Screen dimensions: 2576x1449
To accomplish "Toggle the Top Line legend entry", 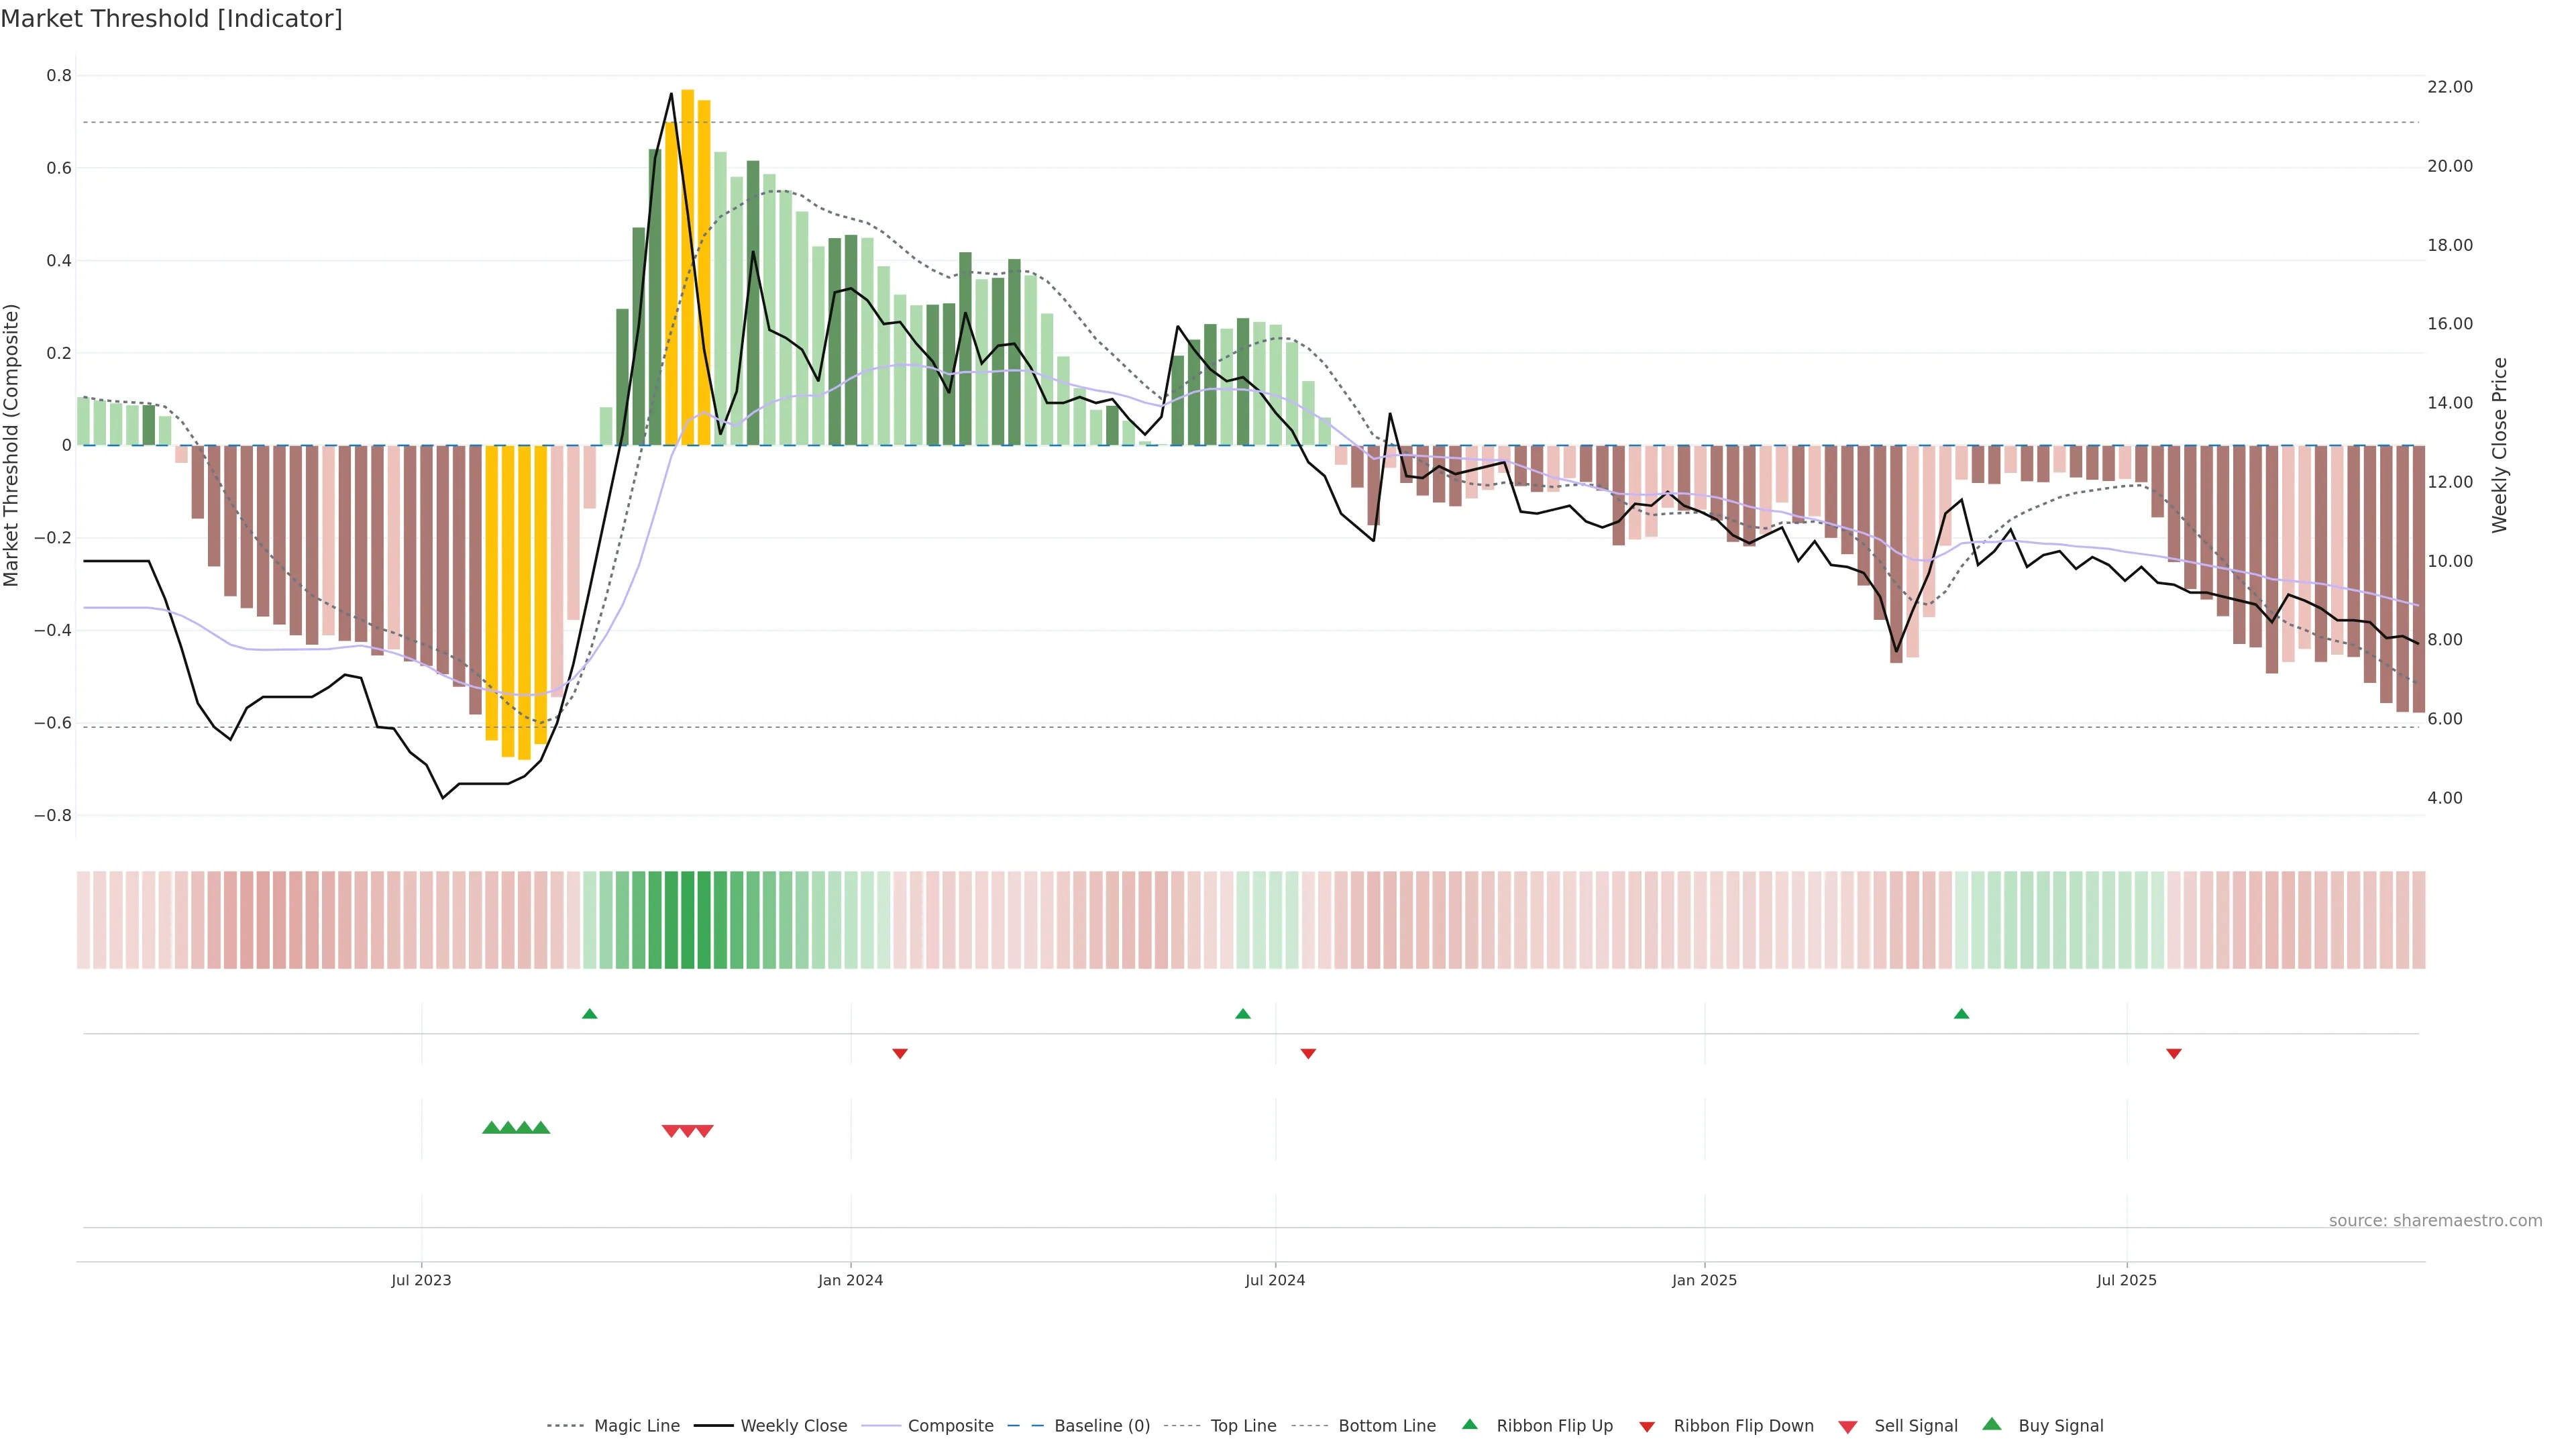I will click(x=1243, y=1426).
